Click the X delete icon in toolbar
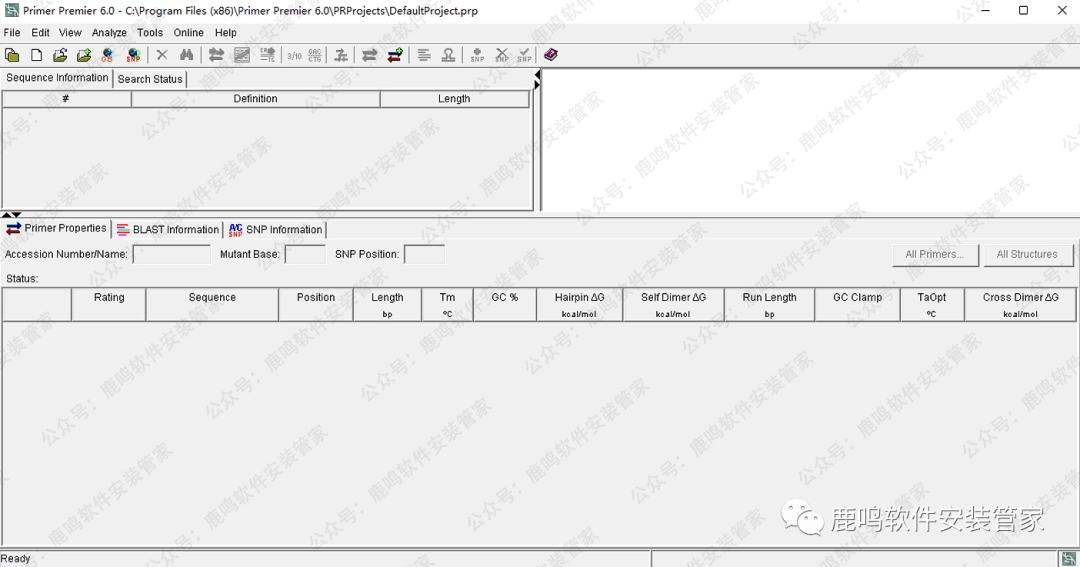This screenshot has width=1080, height=567. tap(162, 55)
